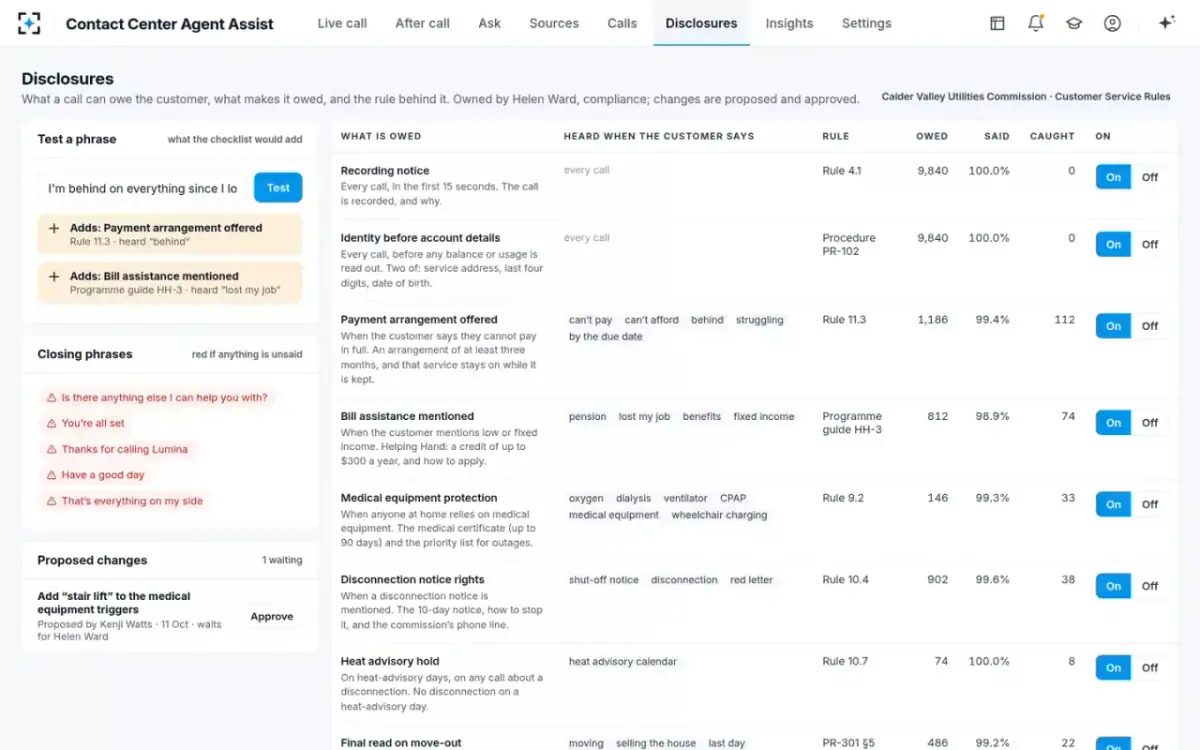Open the notifications bell
Screen dimensions: 1200x750
1036,23
